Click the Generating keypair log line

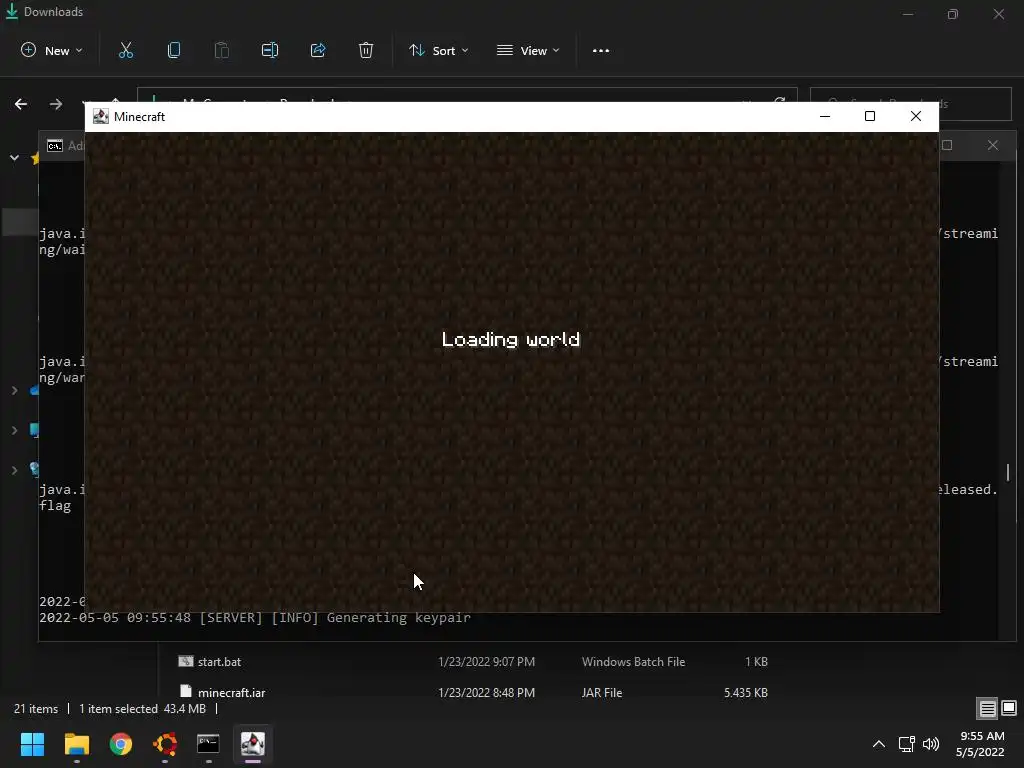(255, 618)
